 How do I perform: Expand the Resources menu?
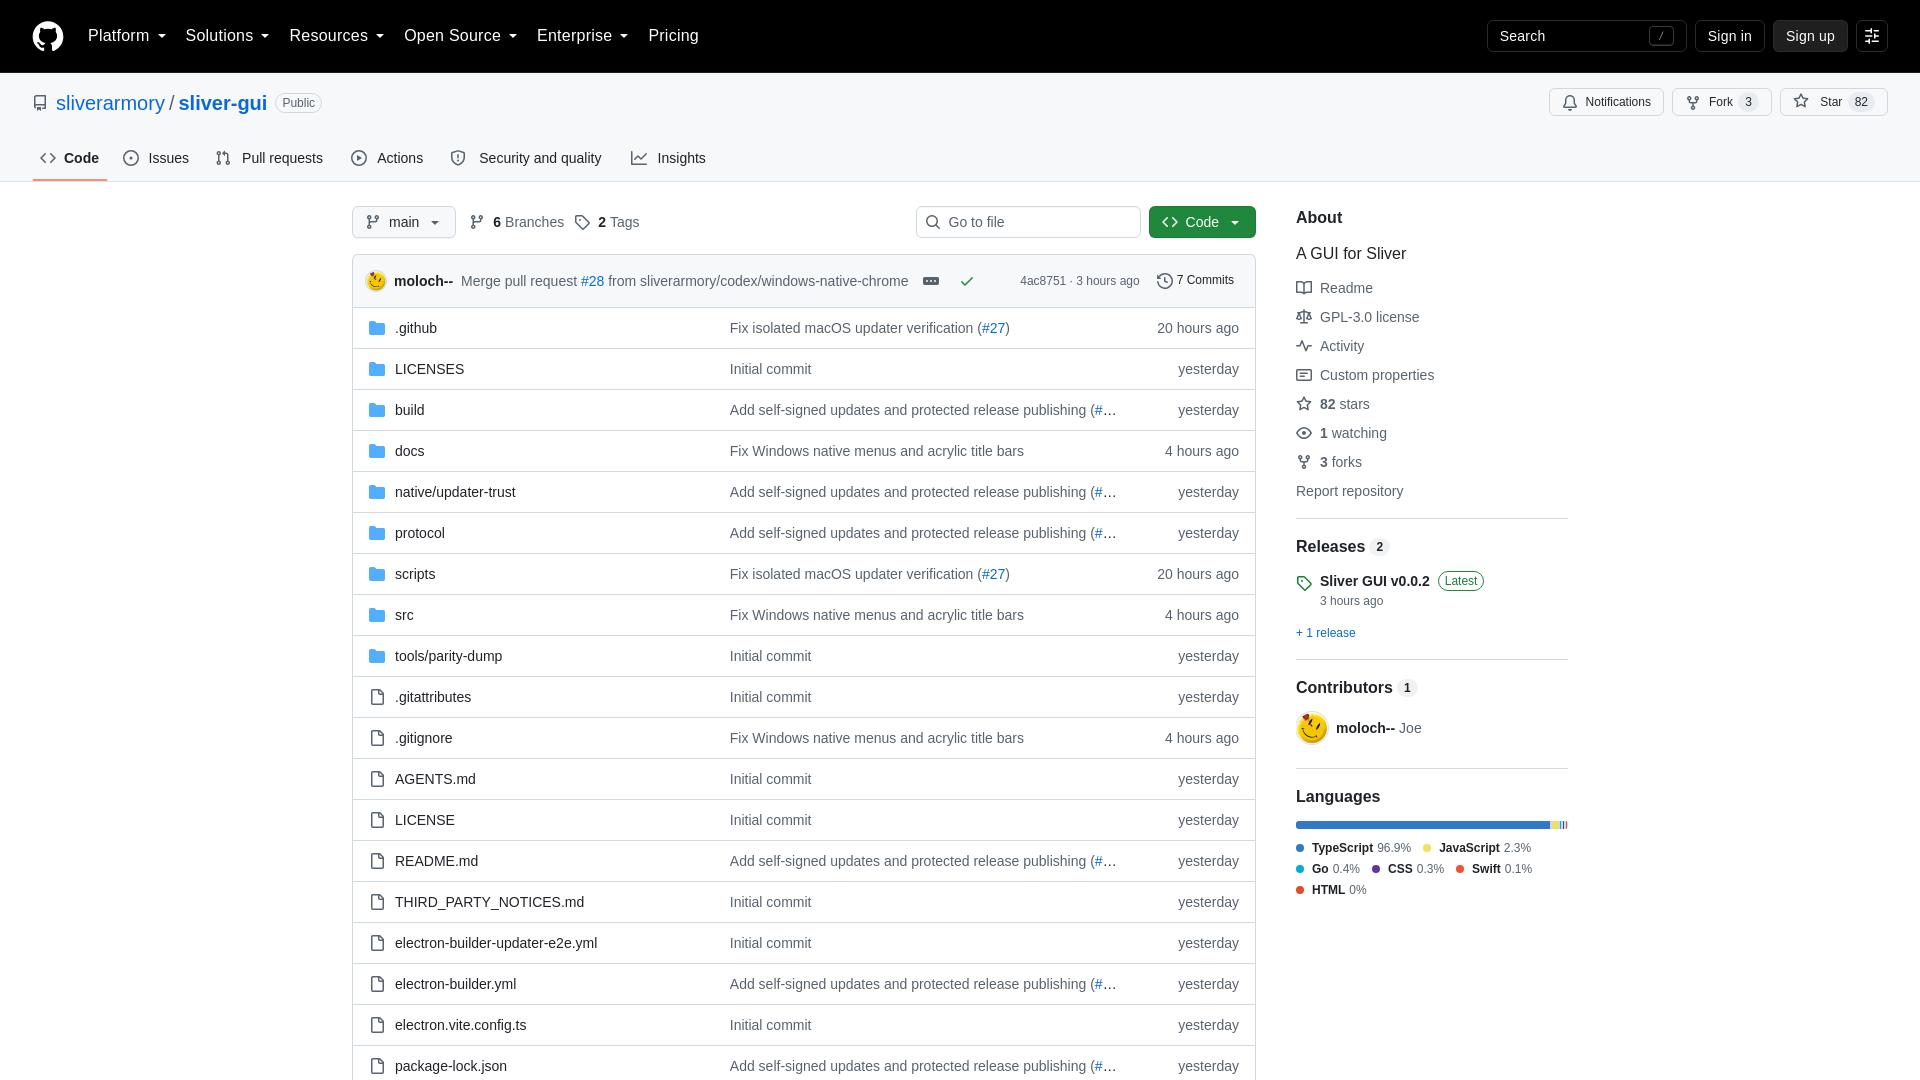click(x=336, y=36)
